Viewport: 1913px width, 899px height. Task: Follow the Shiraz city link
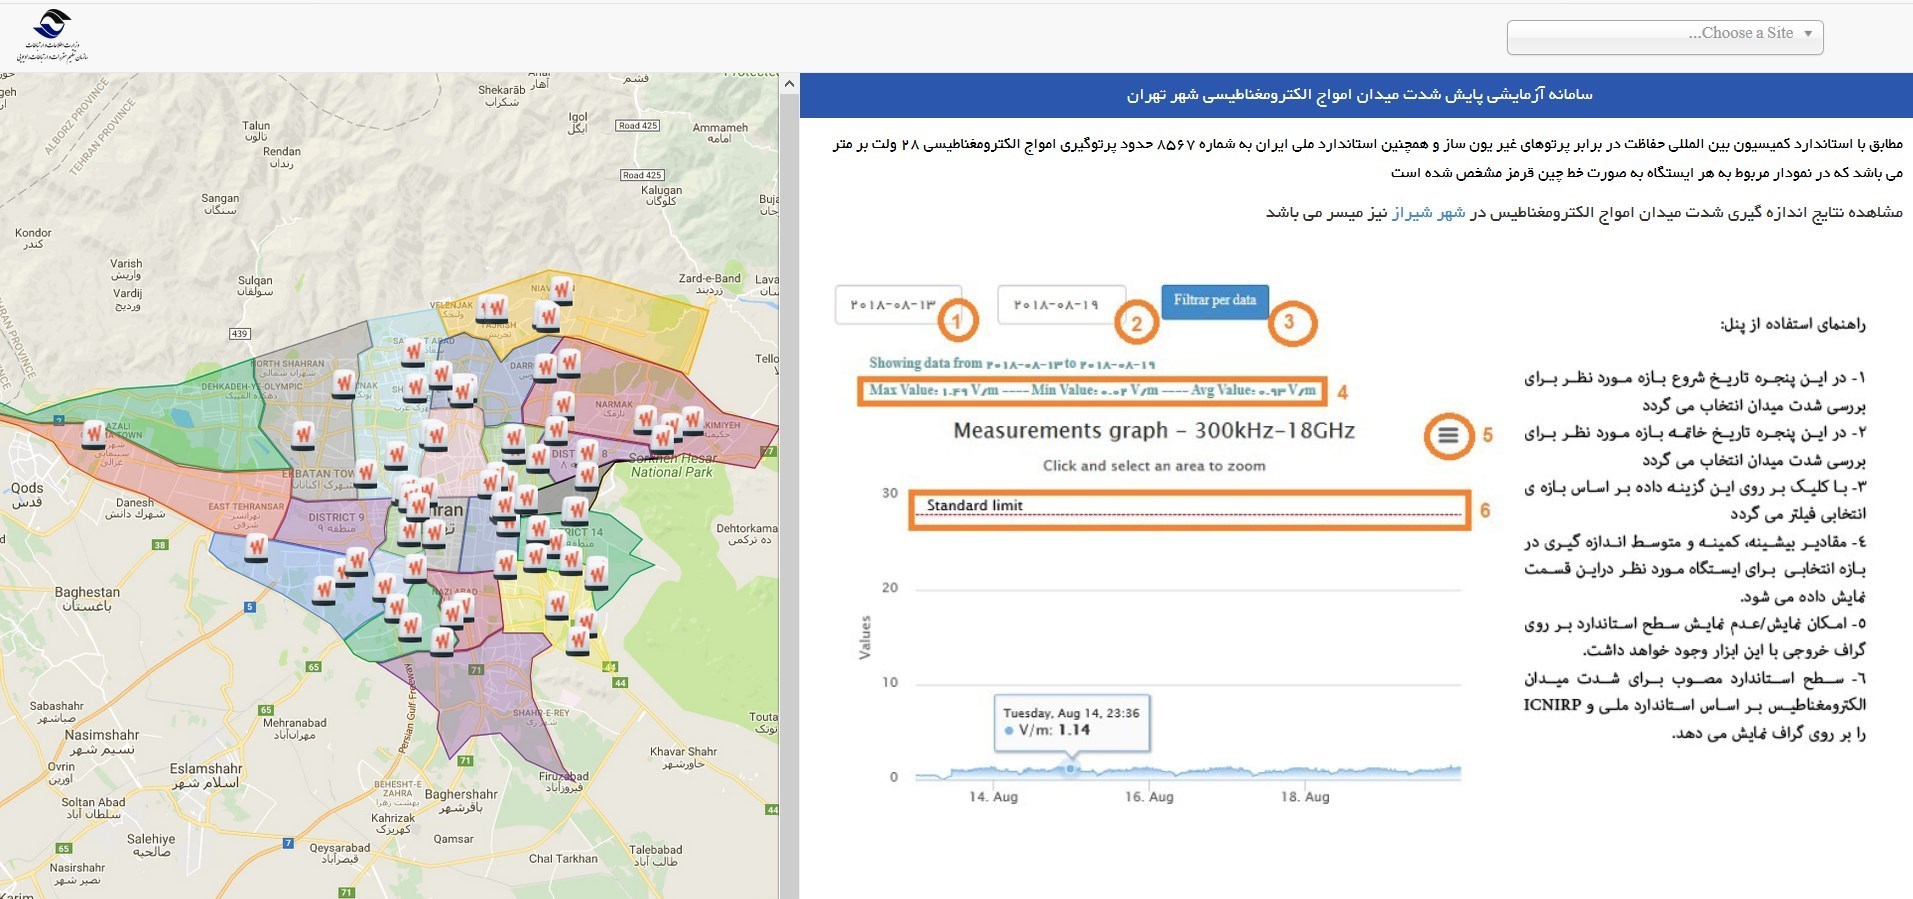coord(1428,212)
